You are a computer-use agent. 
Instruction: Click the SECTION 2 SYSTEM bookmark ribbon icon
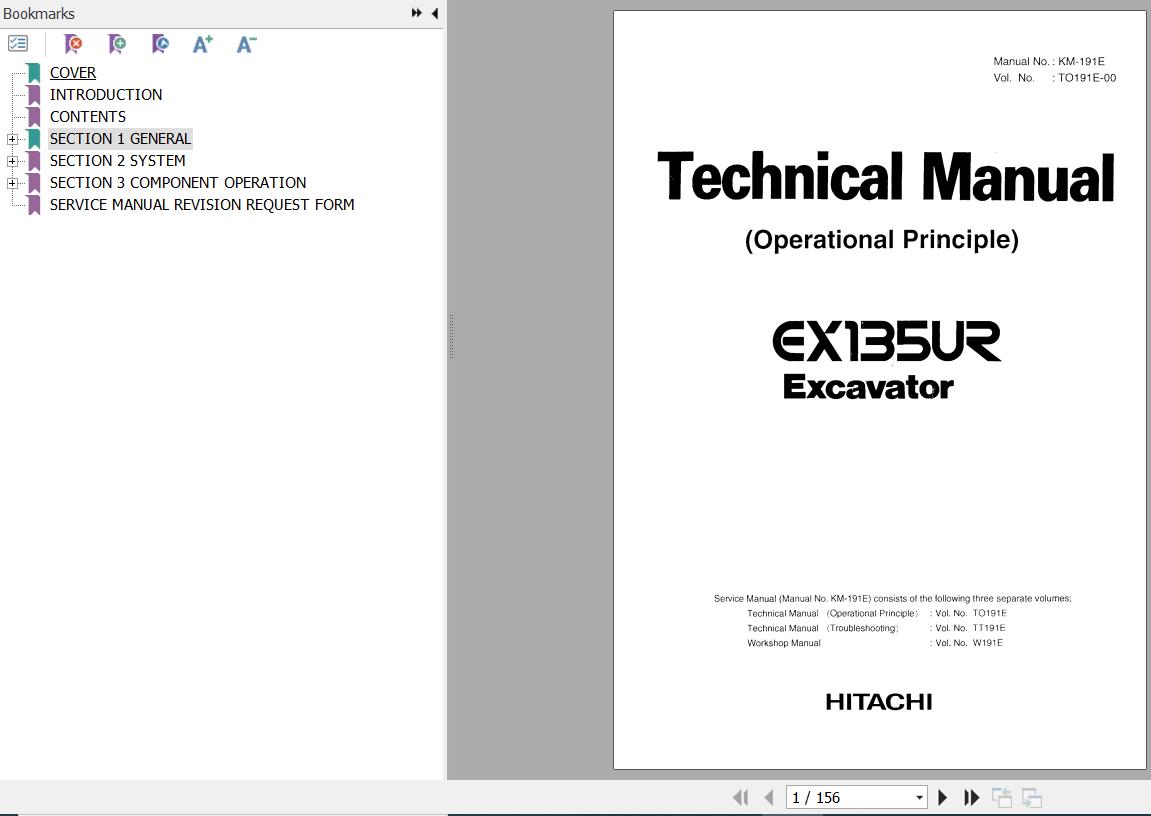click(34, 161)
